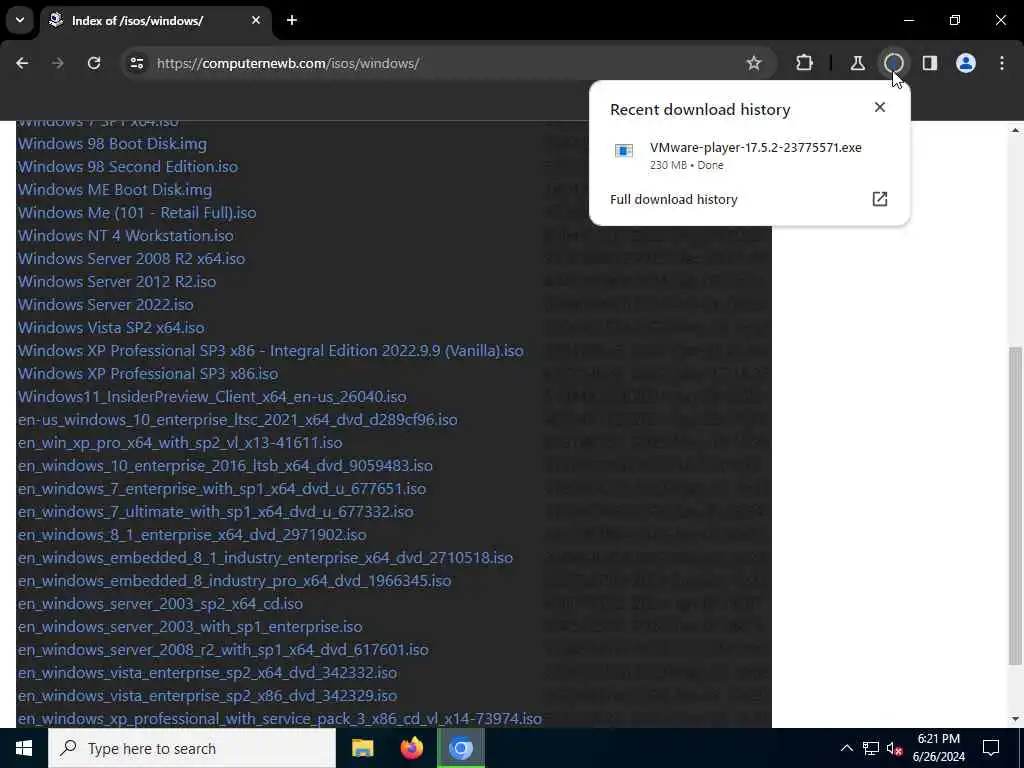
Task: Open the VMware-player-17.5.2-23775571.exe download
Action: (x=749, y=155)
